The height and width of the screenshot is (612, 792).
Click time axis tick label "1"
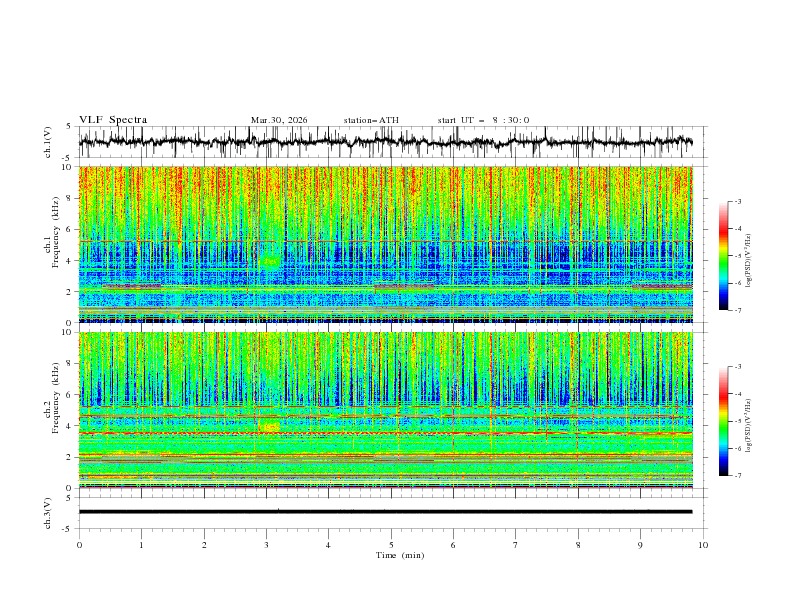141,545
